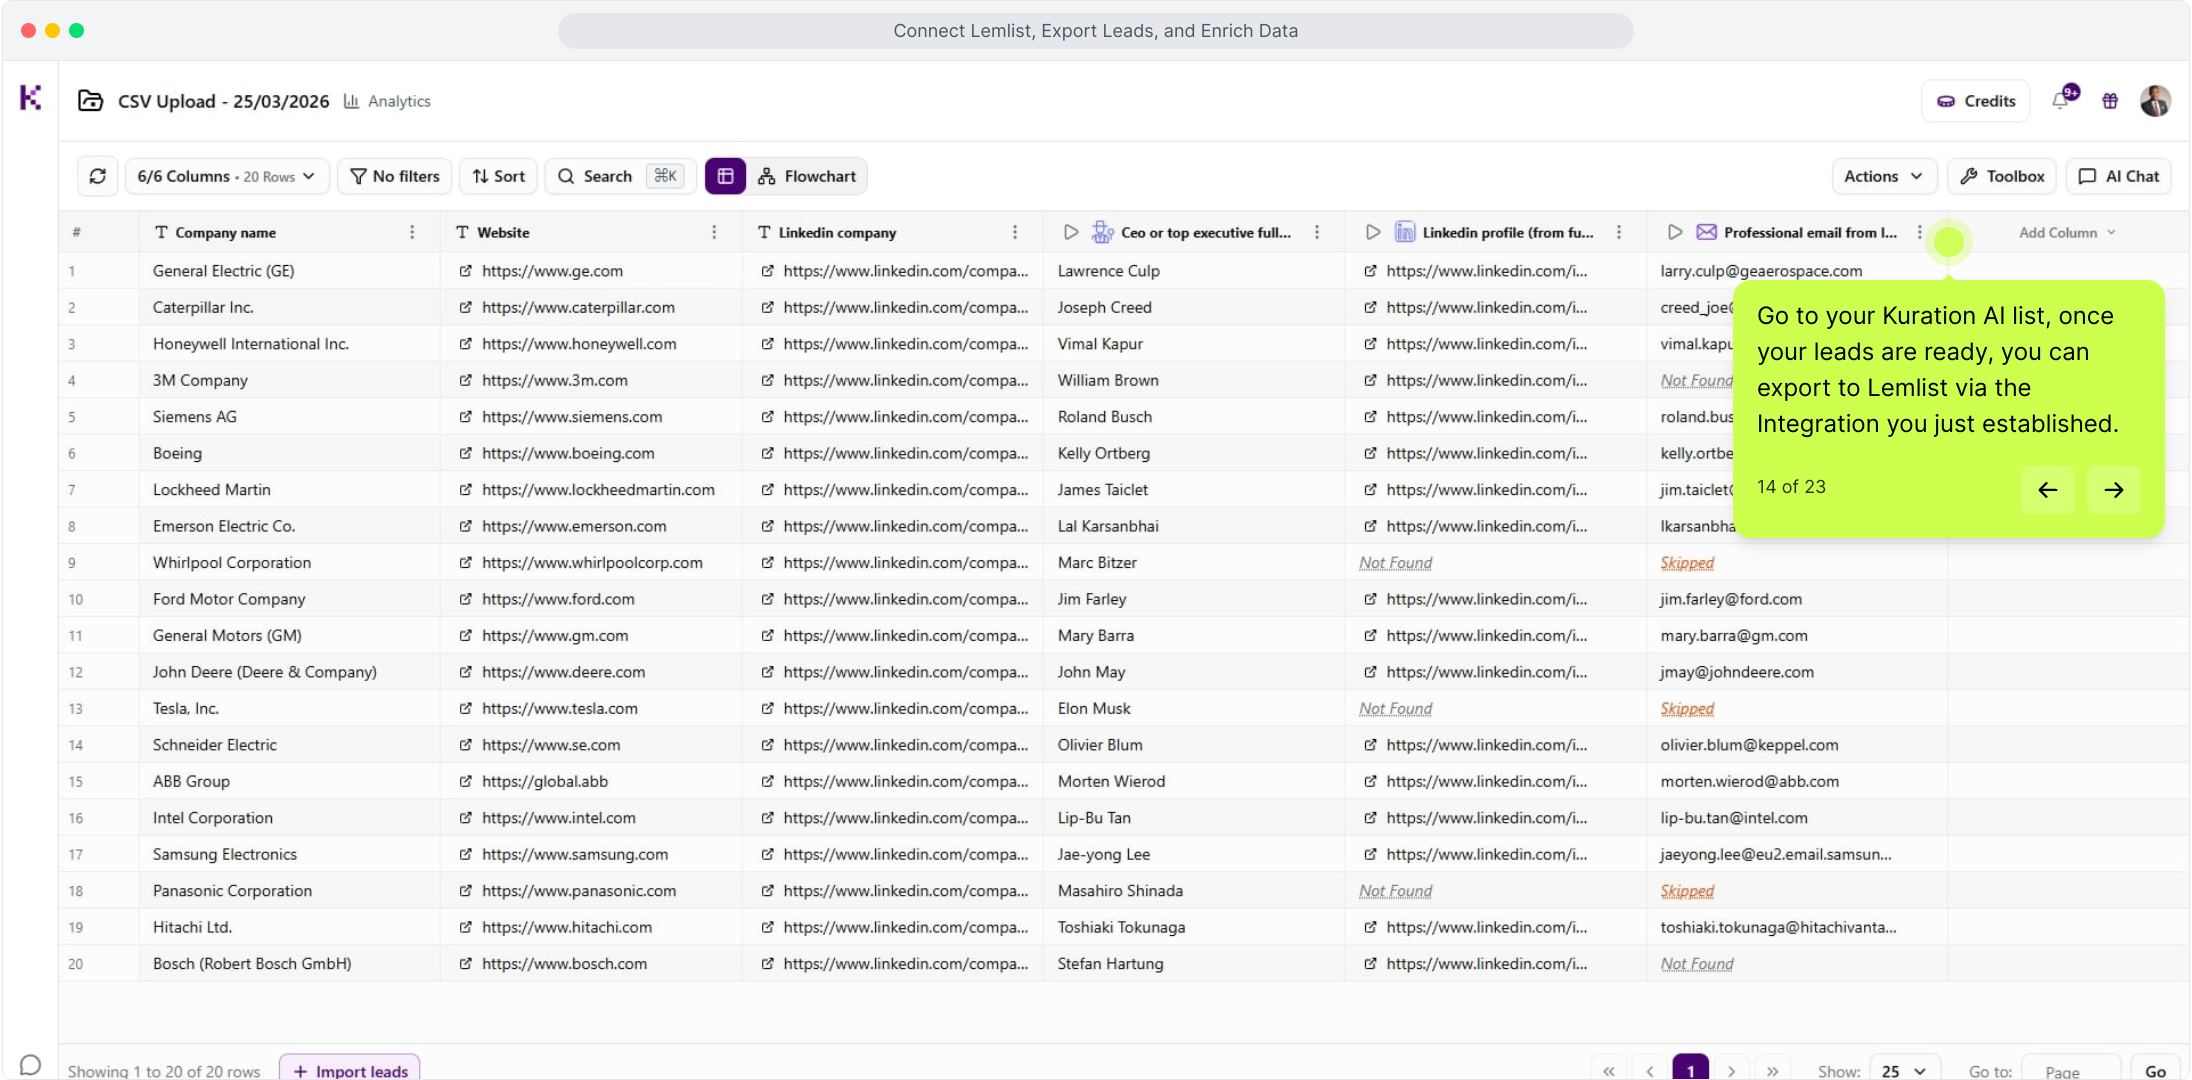The width and height of the screenshot is (2192, 1080).
Task: Click the Kuration K logo in sidebar
Action: [x=30, y=97]
